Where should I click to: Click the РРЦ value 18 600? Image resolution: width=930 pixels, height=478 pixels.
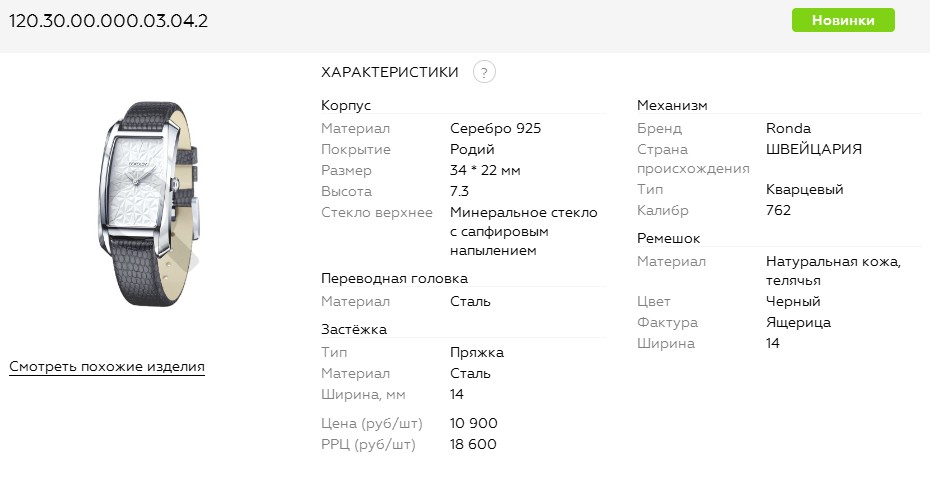point(473,444)
